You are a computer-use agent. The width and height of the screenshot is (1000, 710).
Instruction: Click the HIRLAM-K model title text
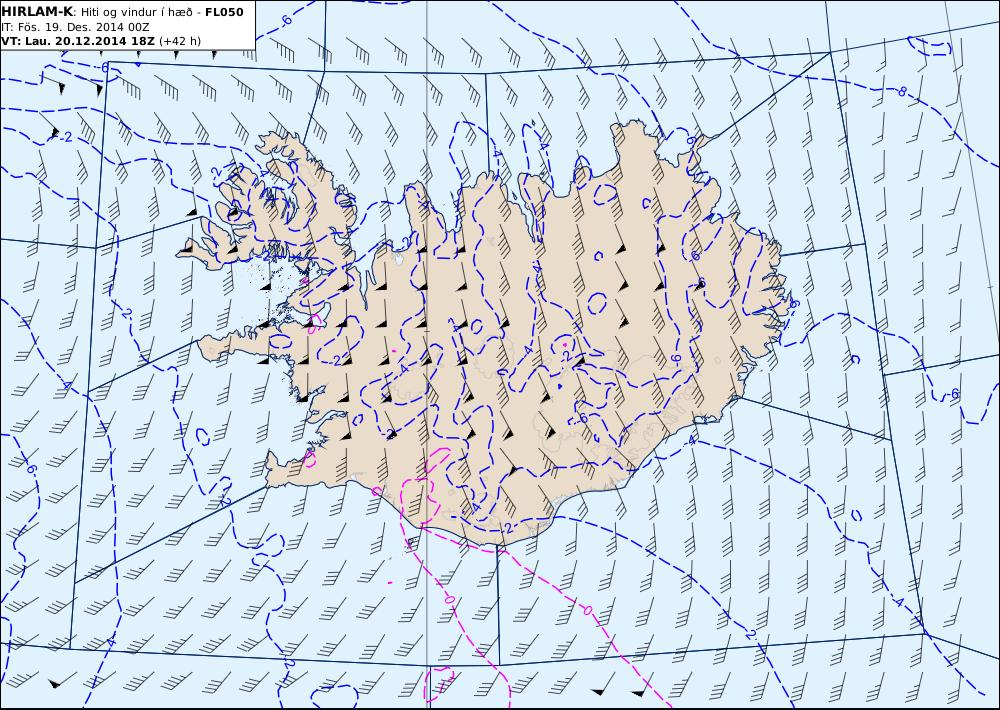[x=38, y=12]
